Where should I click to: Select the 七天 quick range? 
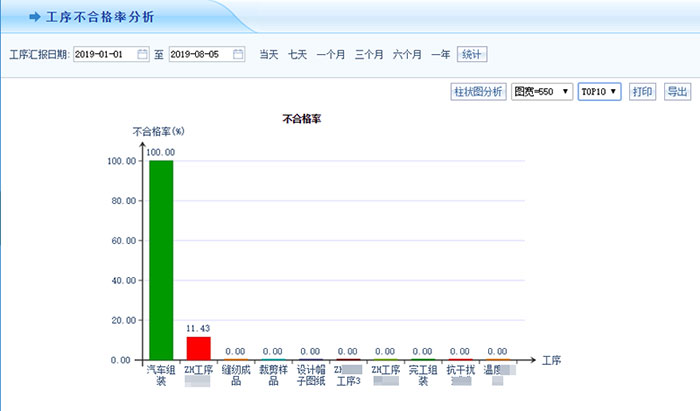[298, 54]
